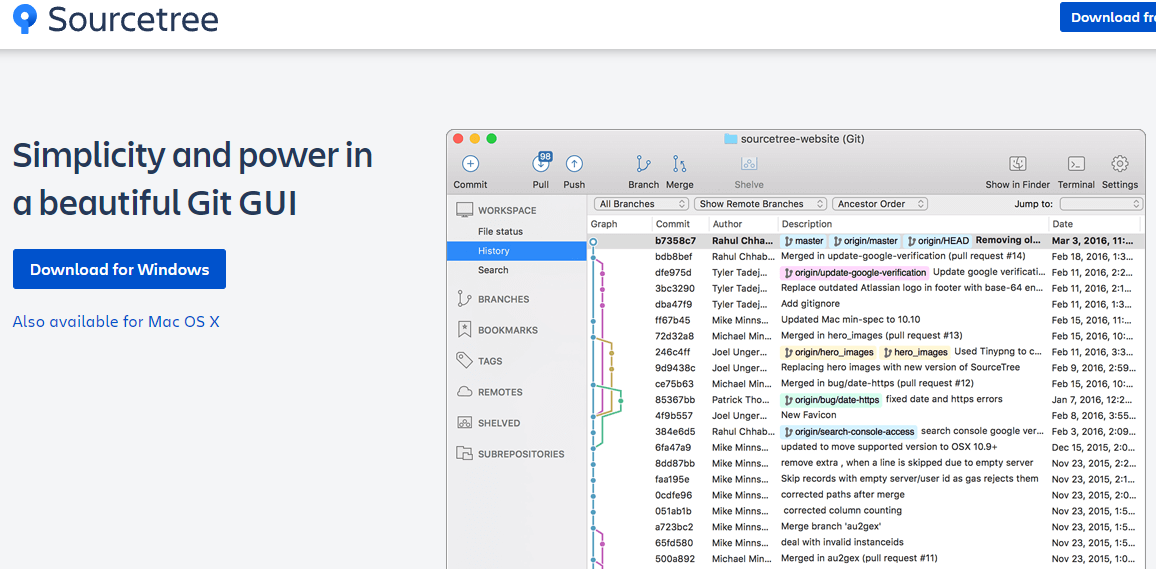Expand the BRANCHES section
The height and width of the screenshot is (577, 1156).
pos(503,299)
